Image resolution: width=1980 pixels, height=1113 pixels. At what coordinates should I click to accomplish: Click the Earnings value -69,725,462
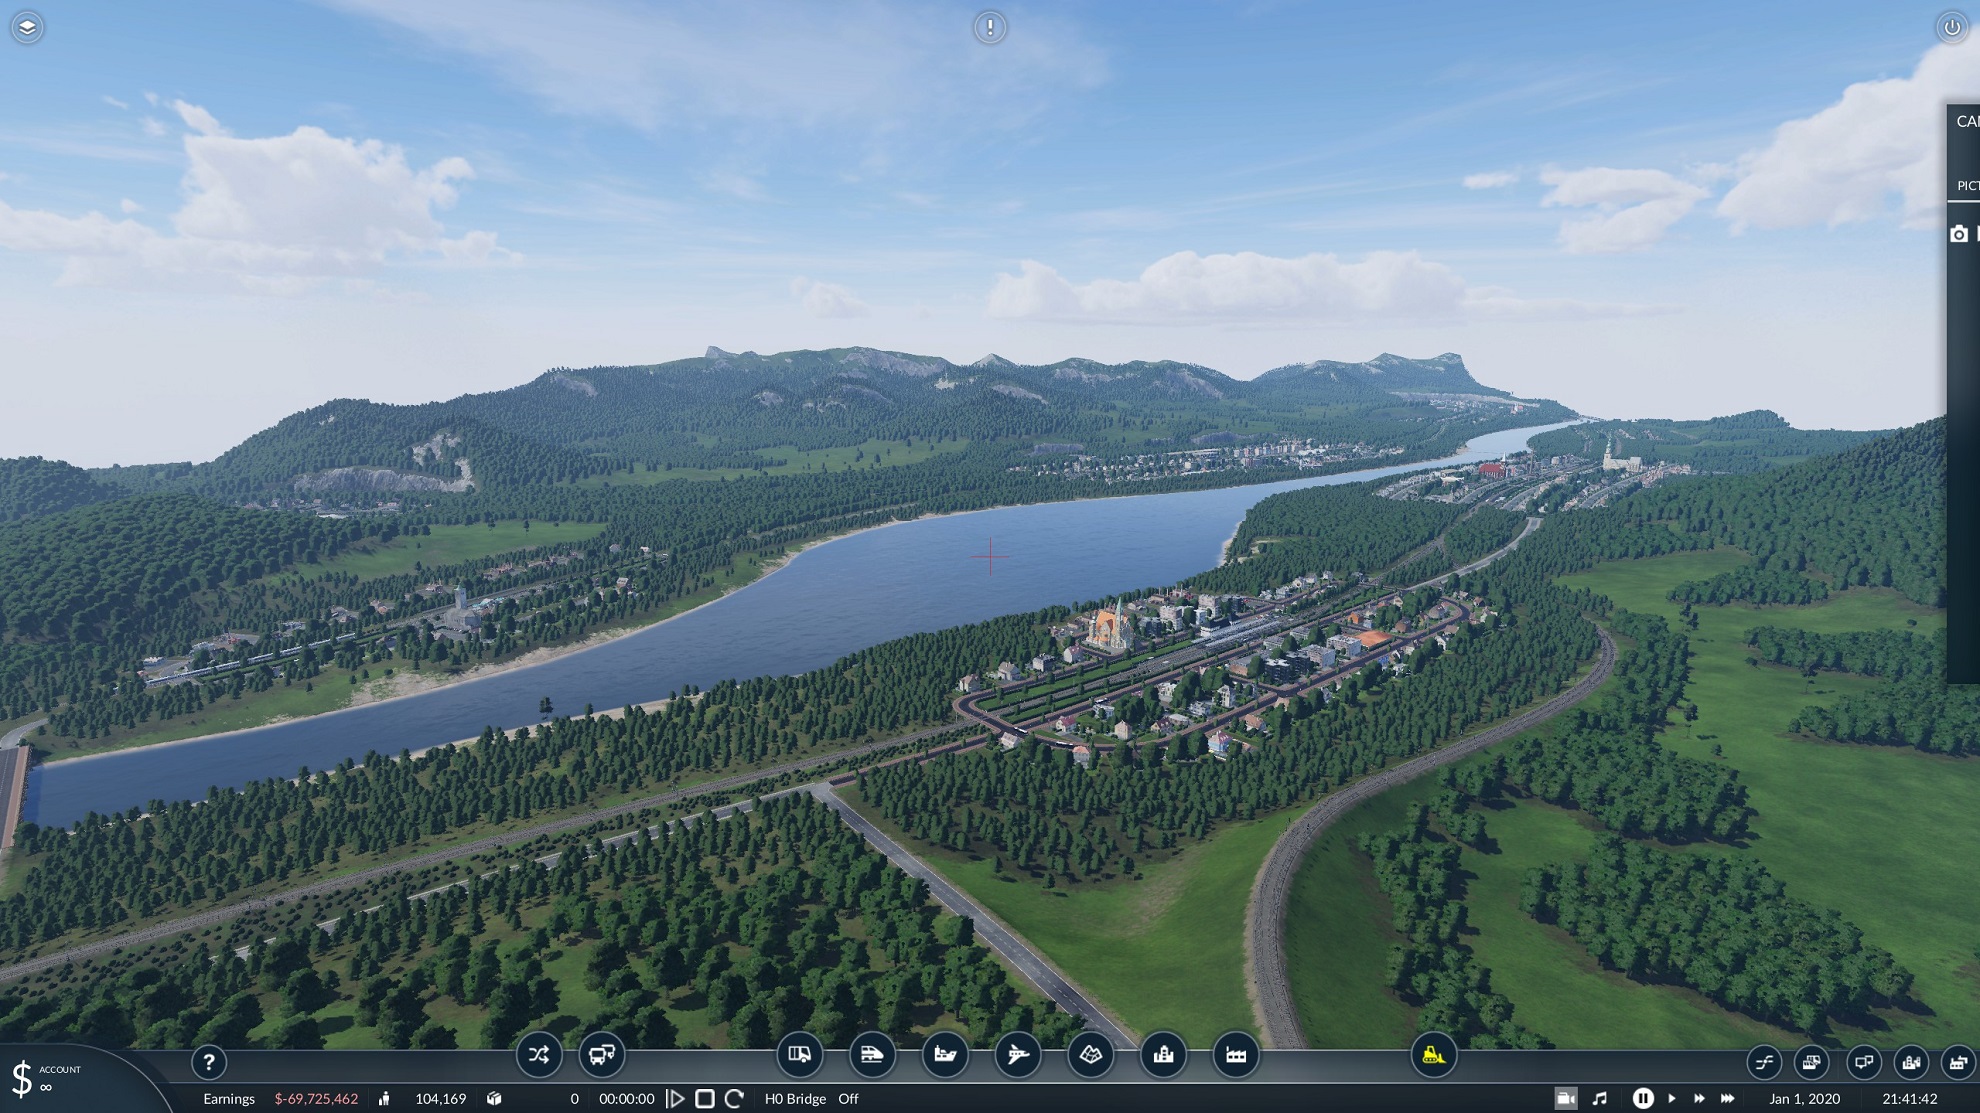coord(316,1099)
